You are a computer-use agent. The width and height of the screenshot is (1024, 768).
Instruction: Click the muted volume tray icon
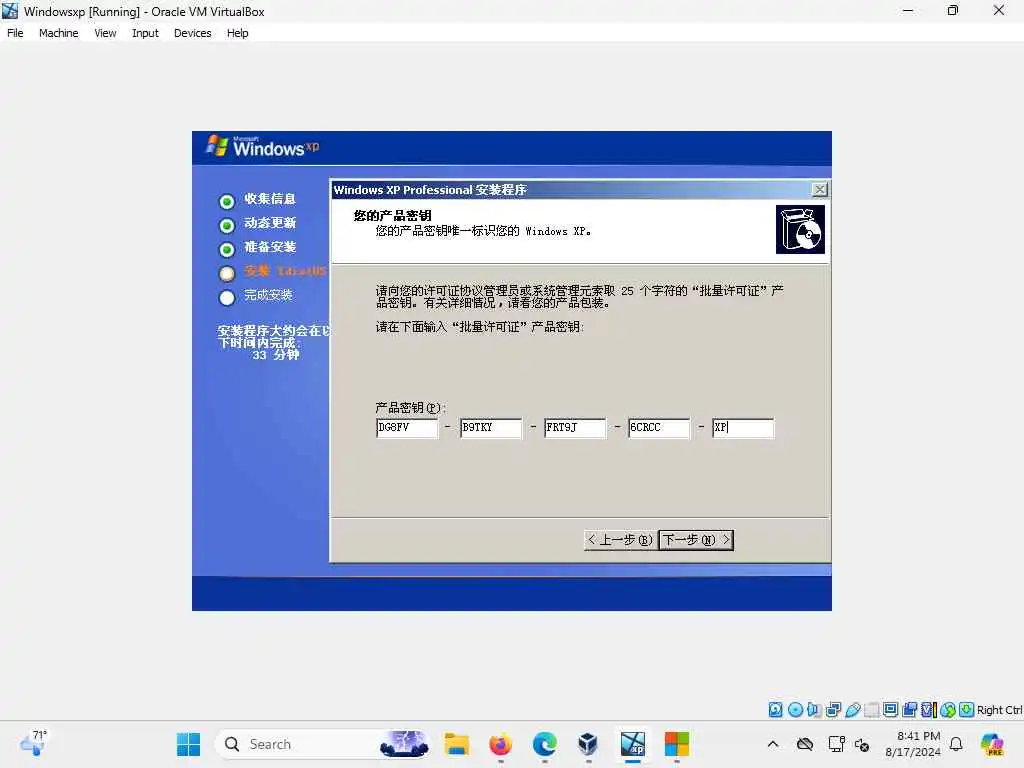click(862, 744)
